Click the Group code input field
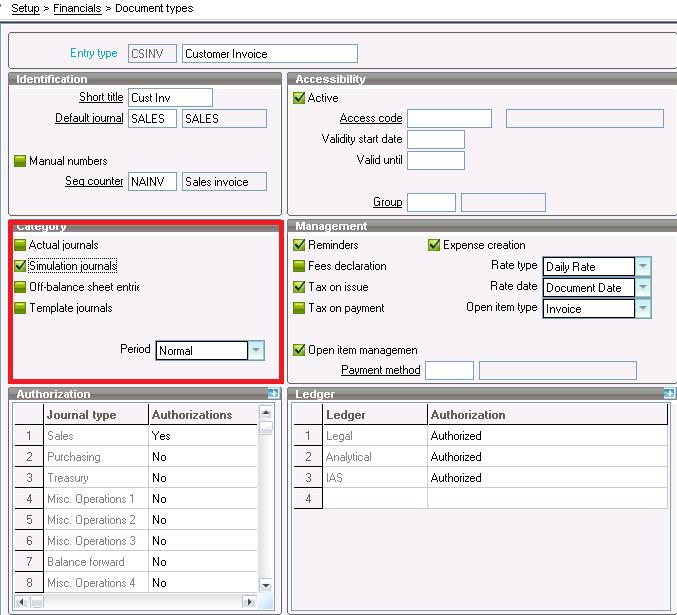 pyautogui.click(x=431, y=202)
